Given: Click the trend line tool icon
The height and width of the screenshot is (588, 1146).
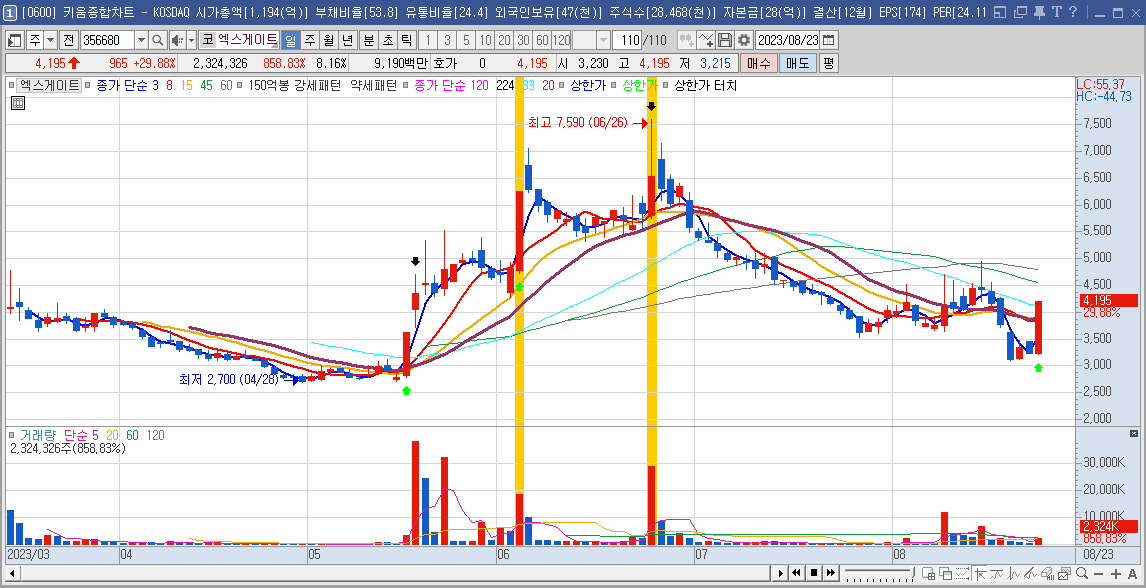Looking at the screenshot, I should click(x=1030, y=573).
